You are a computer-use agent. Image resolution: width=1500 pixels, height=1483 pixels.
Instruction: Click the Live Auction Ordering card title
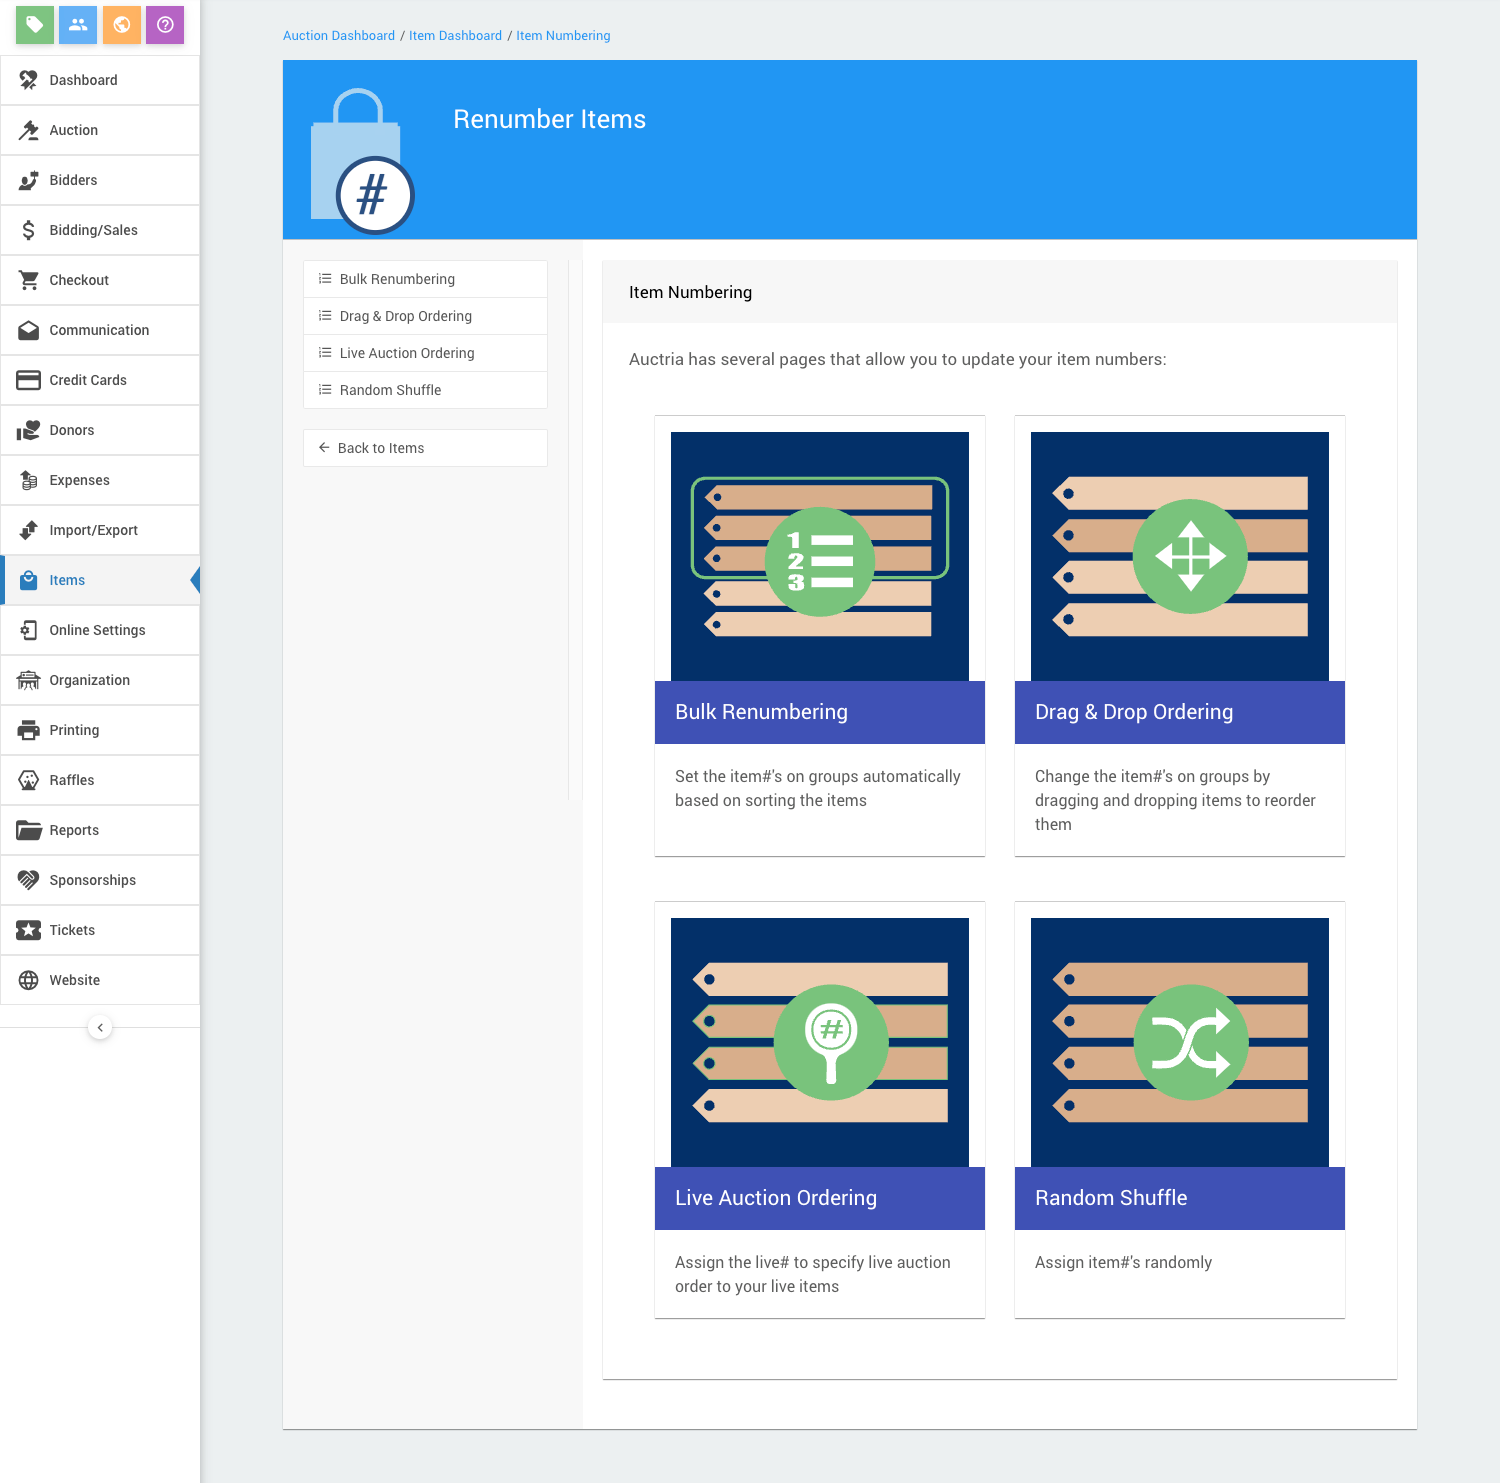[x=776, y=1198]
